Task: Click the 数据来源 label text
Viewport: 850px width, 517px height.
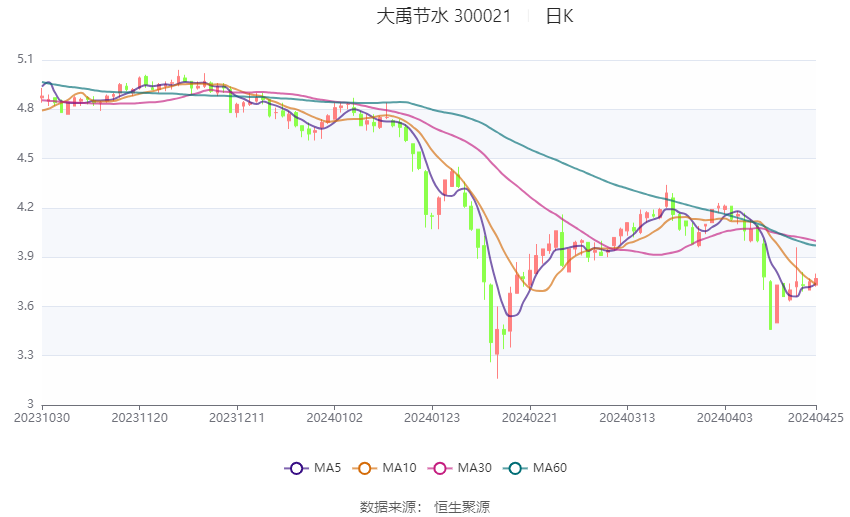Action: point(391,507)
